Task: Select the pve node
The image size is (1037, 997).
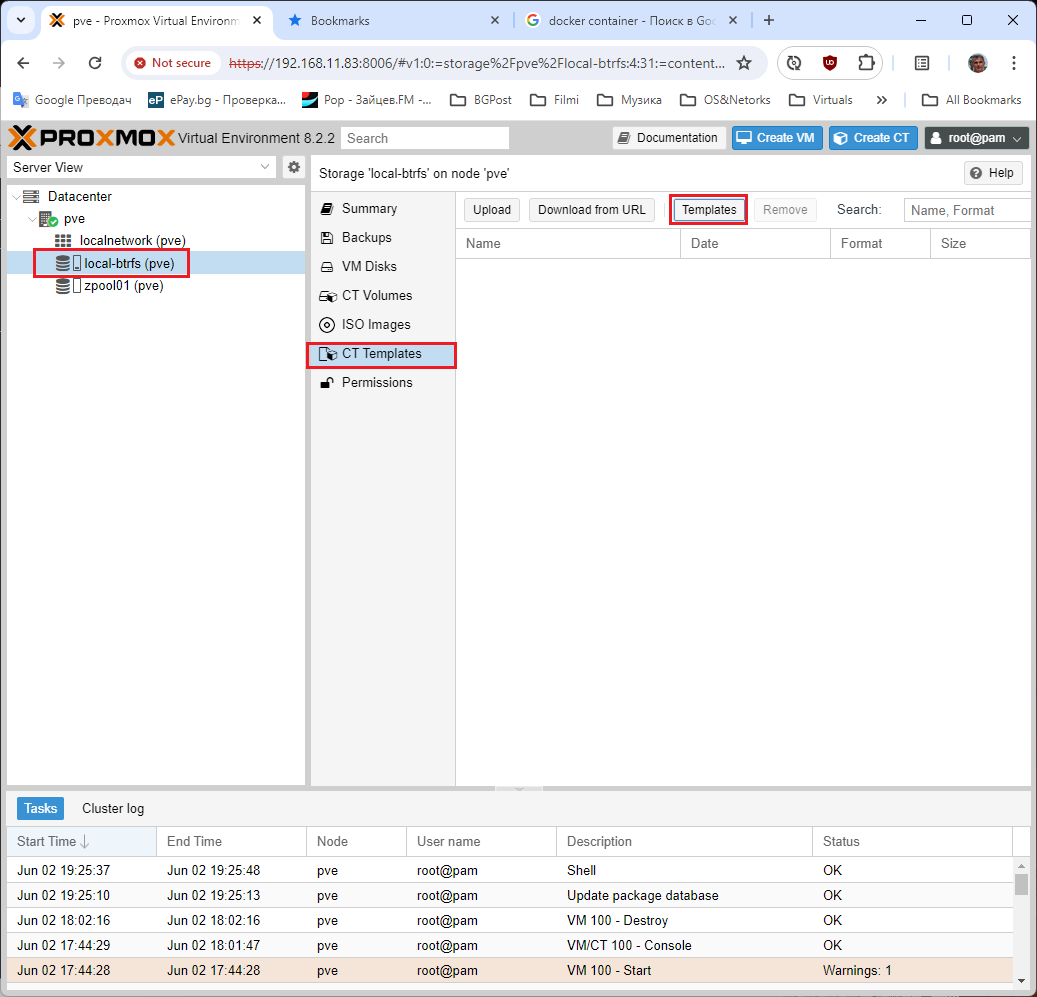Action: pyautogui.click(x=74, y=219)
